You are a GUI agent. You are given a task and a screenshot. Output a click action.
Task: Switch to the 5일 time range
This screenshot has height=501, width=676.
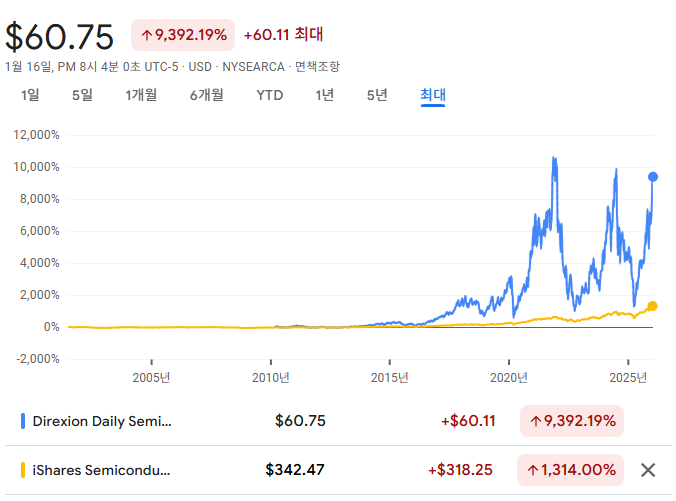pyautogui.click(x=82, y=95)
